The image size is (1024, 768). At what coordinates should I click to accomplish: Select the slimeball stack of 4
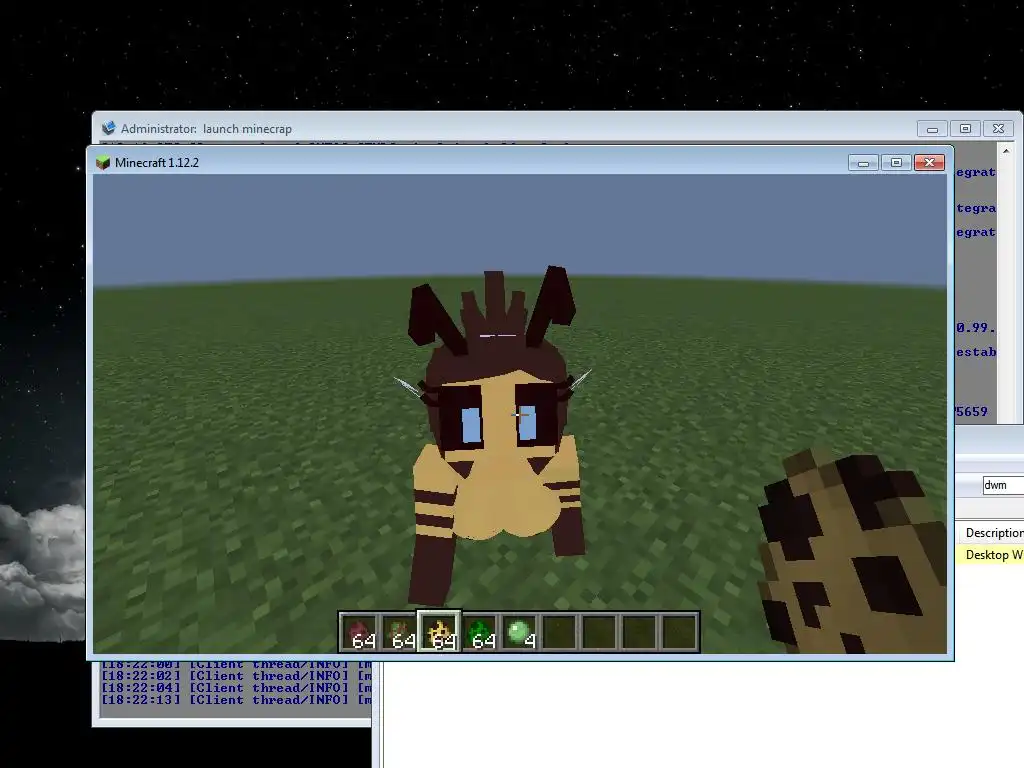520,632
